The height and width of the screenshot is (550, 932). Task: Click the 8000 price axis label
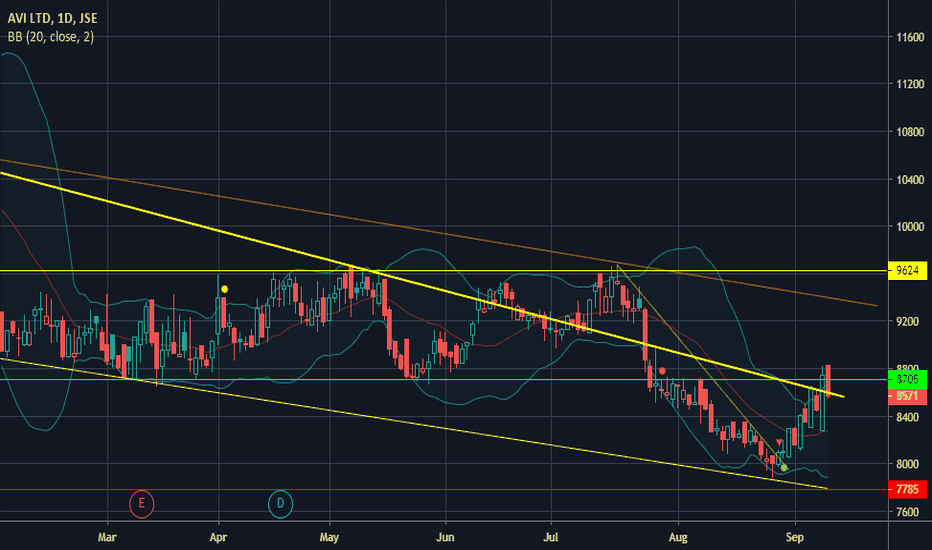[x=907, y=464]
